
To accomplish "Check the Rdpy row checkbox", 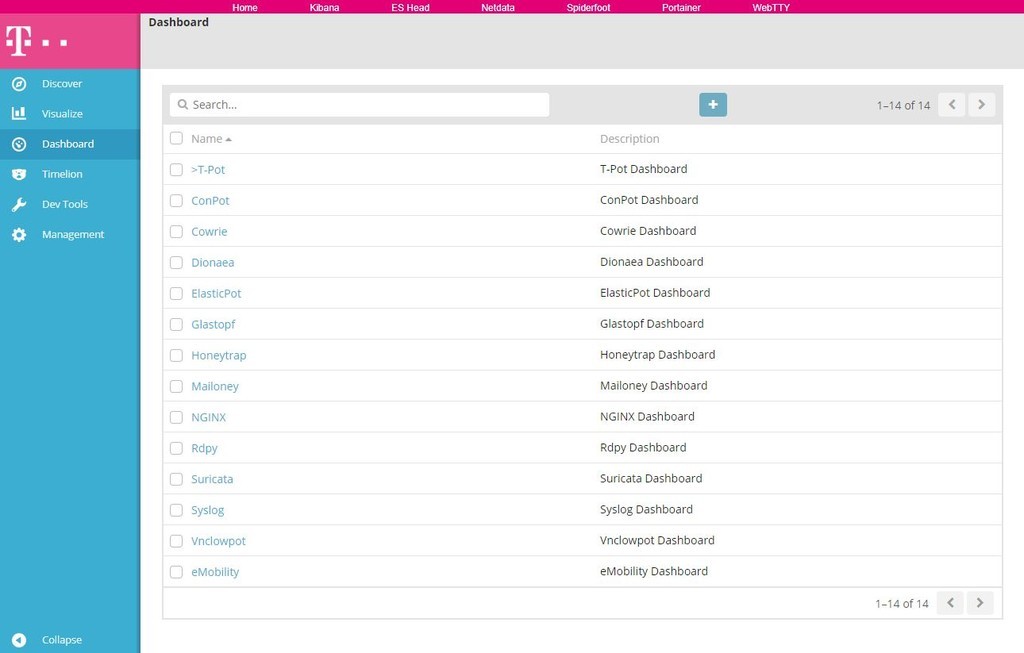I will (176, 449).
